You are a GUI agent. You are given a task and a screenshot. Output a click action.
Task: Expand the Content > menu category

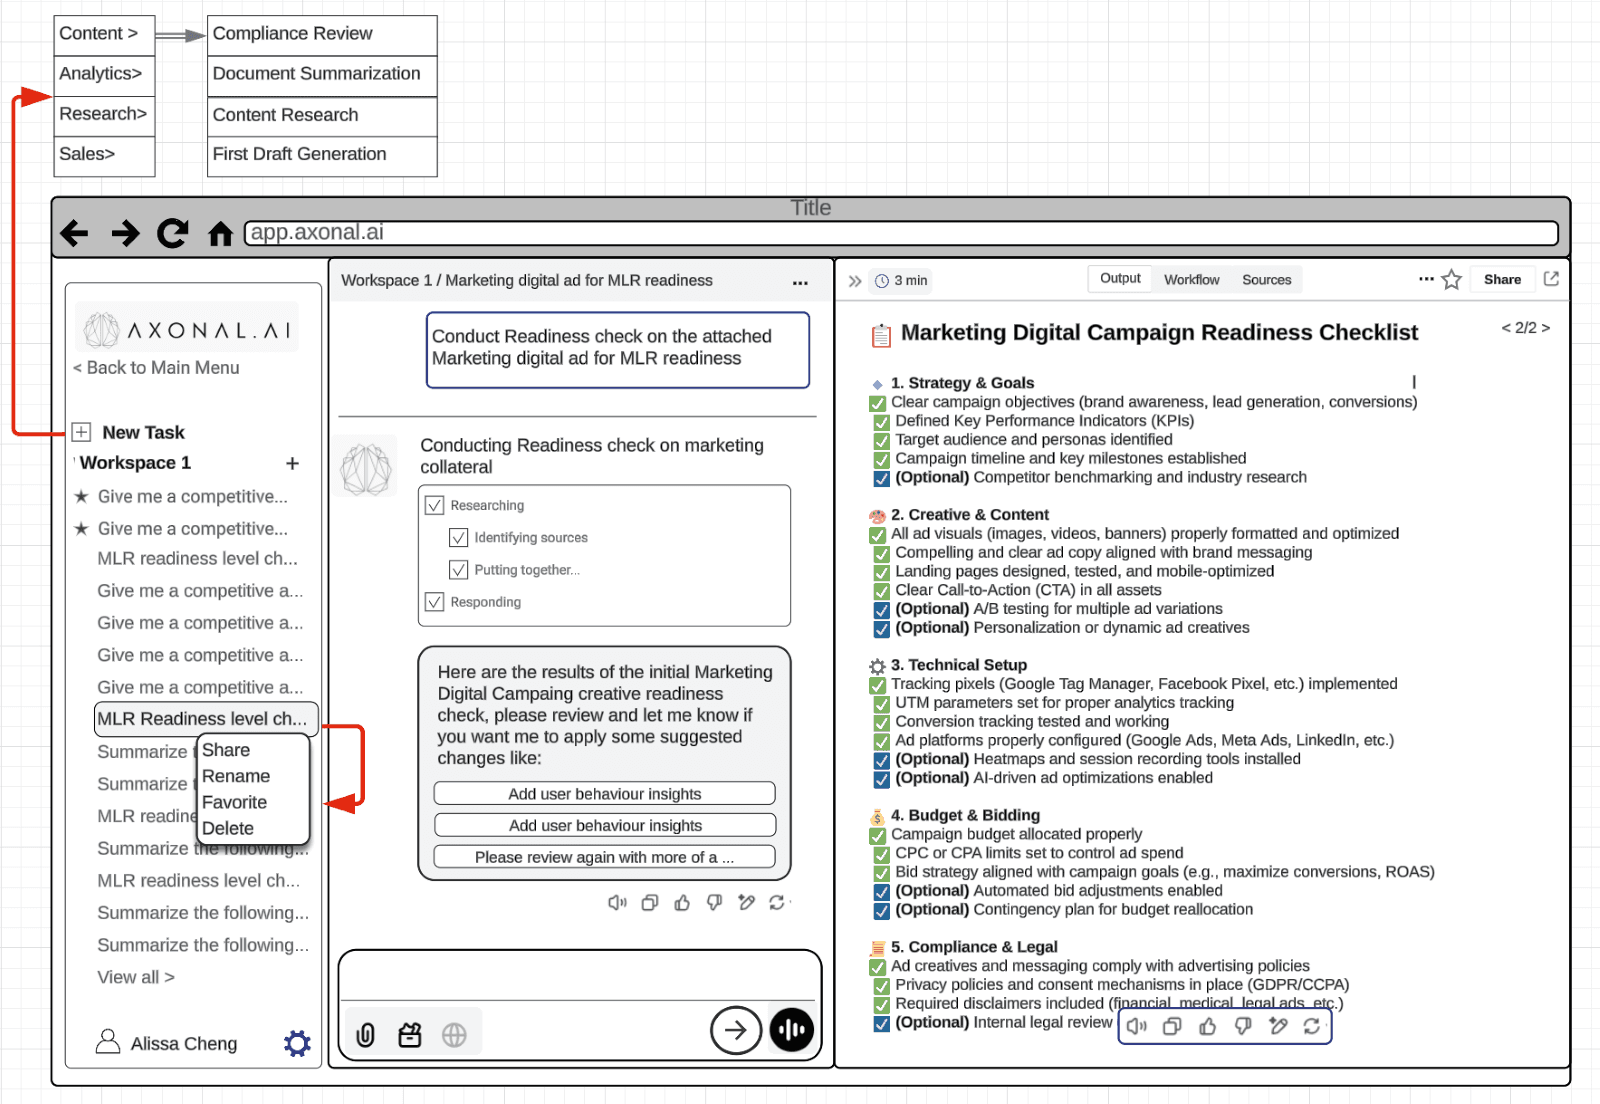click(104, 35)
